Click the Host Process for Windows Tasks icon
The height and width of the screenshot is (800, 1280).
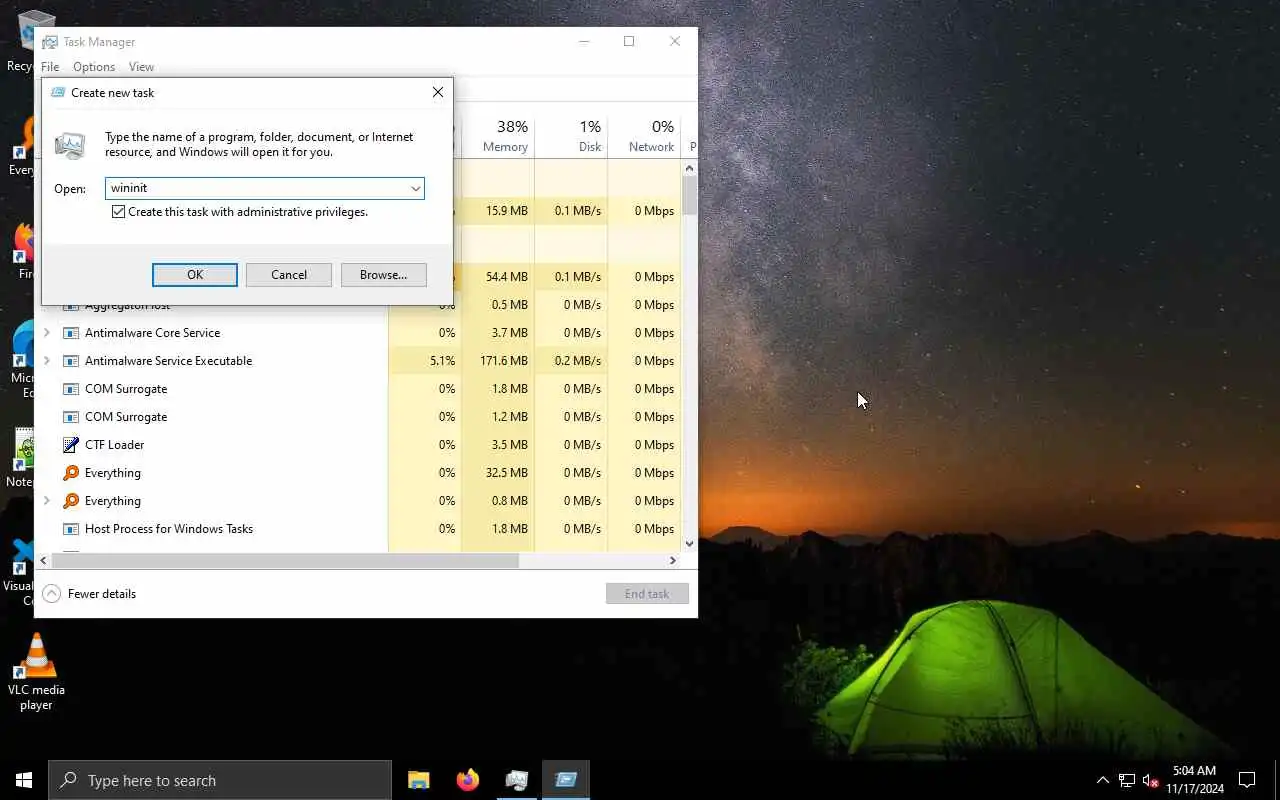71,529
